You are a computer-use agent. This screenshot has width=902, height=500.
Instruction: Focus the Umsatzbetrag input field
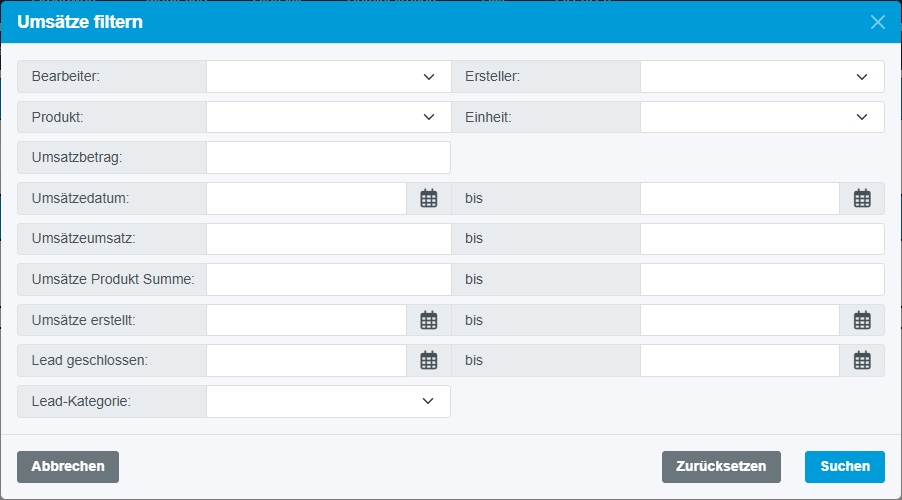(x=328, y=157)
